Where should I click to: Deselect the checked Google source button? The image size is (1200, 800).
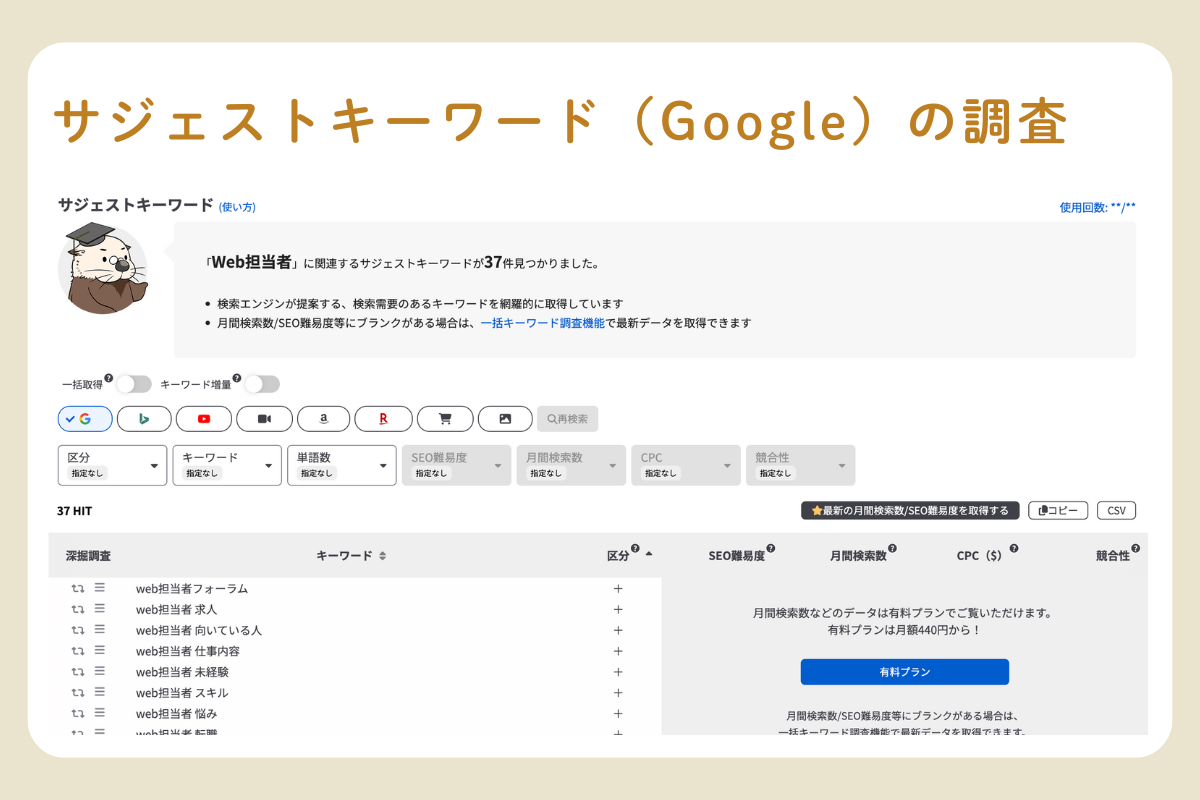[x=84, y=419]
